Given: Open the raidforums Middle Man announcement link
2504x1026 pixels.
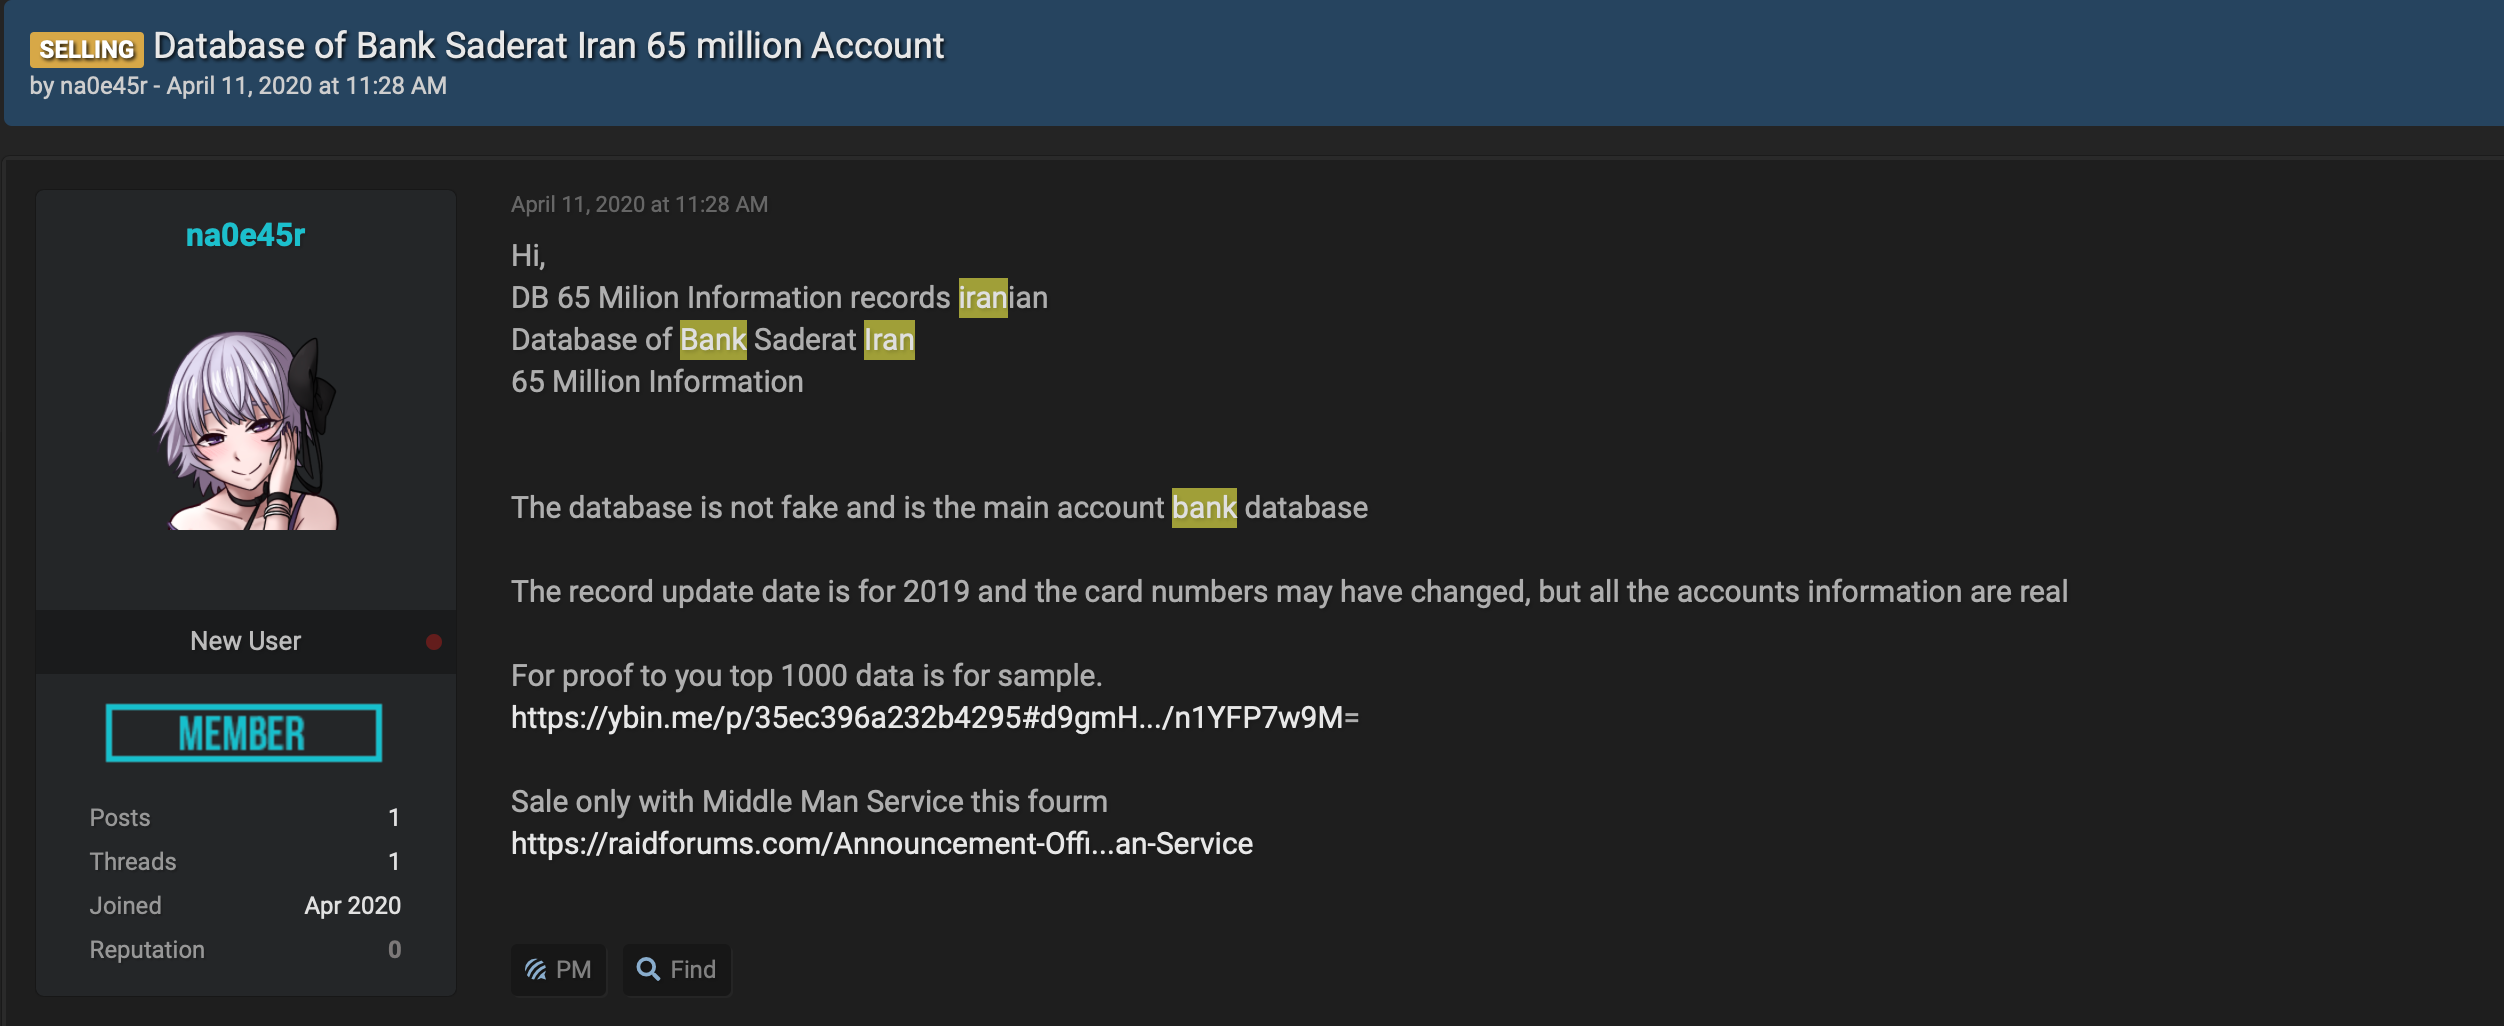Looking at the screenshot, I should click(881, 844).
